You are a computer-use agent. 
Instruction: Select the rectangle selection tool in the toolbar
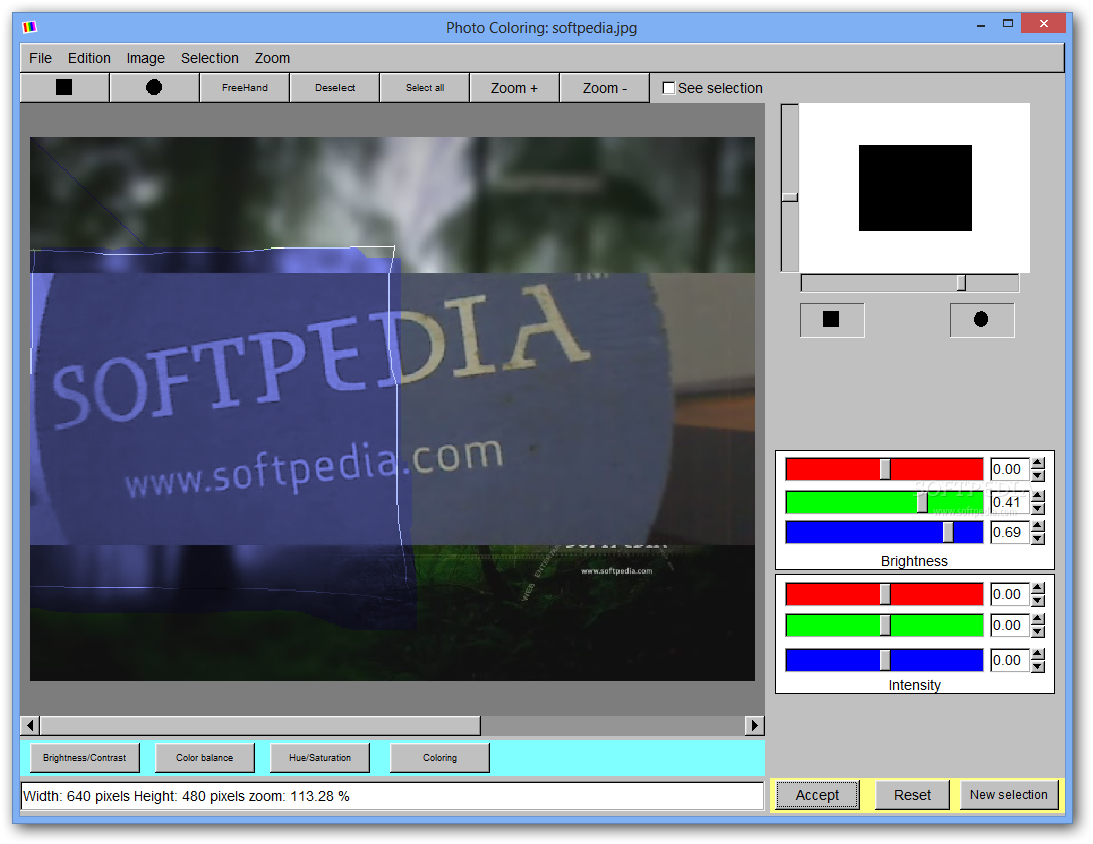click(x=64, y=88)
